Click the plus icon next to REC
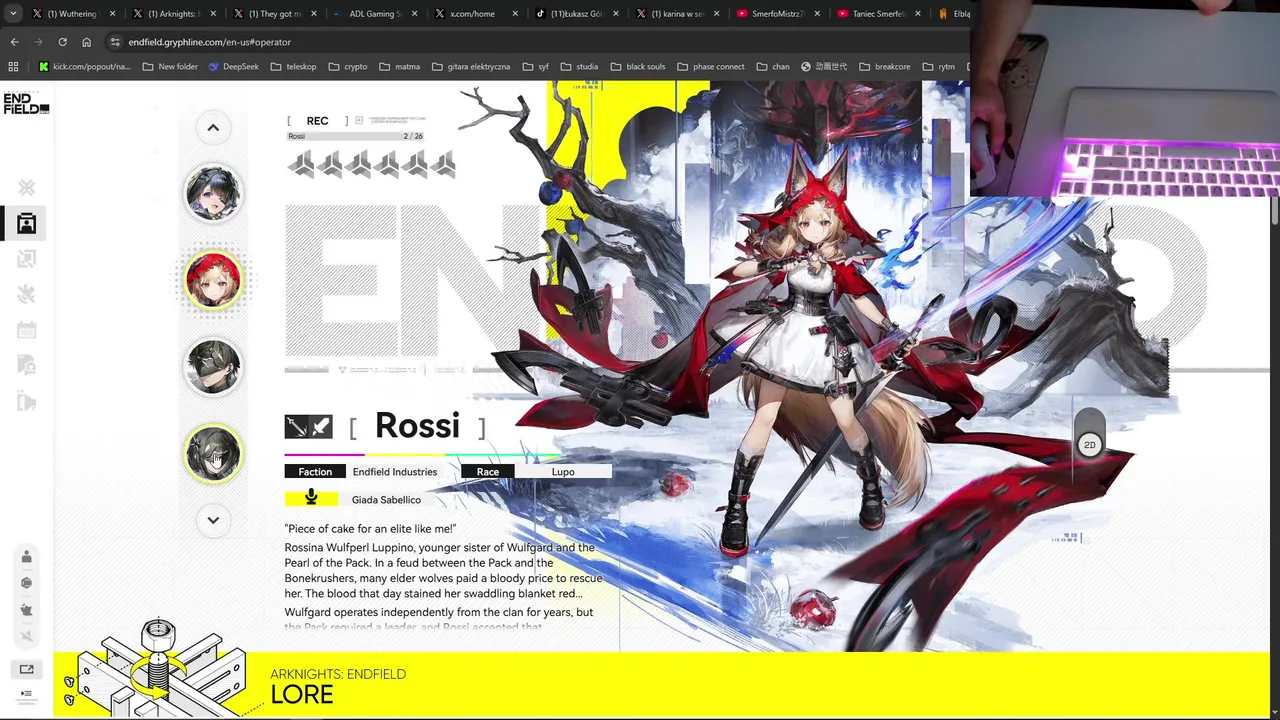1280x720 pixels. click(359, 121)
